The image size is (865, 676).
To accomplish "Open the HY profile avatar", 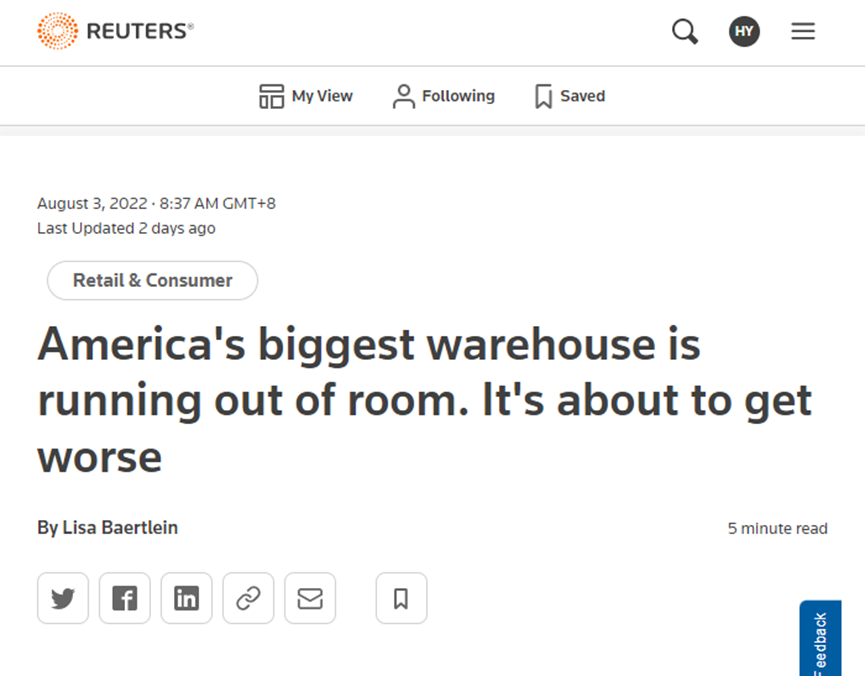I will 744,31.
